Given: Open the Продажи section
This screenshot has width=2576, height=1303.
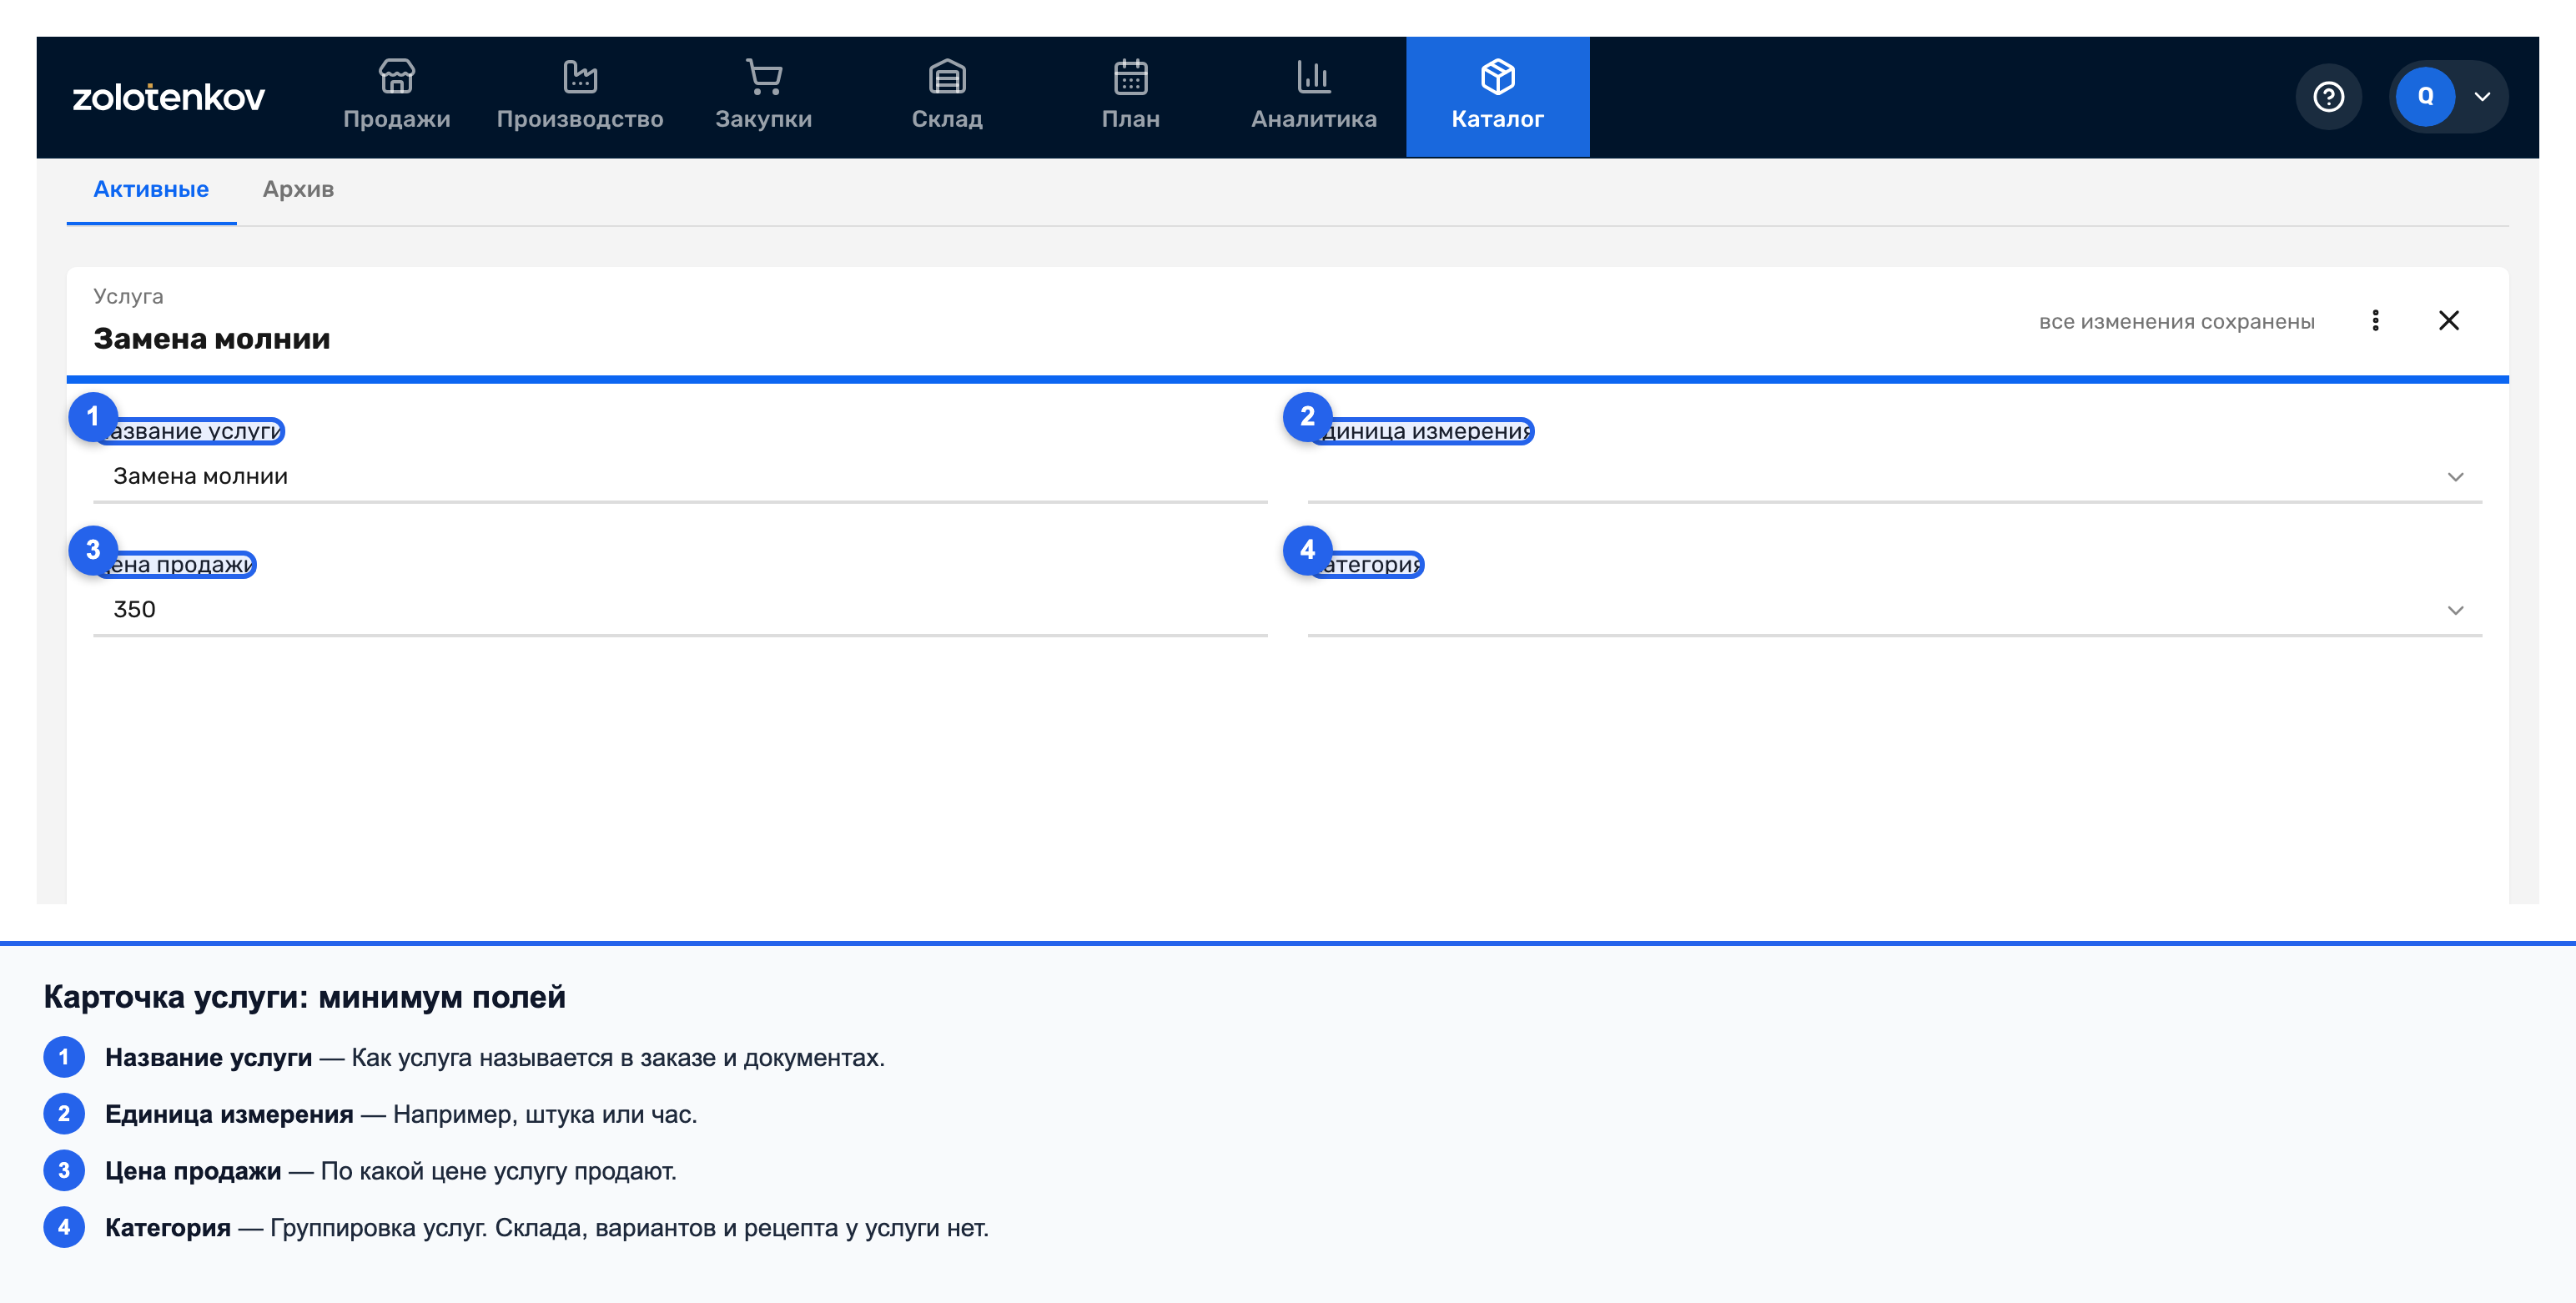Looking at the screenshot, I should click(396, 96).
